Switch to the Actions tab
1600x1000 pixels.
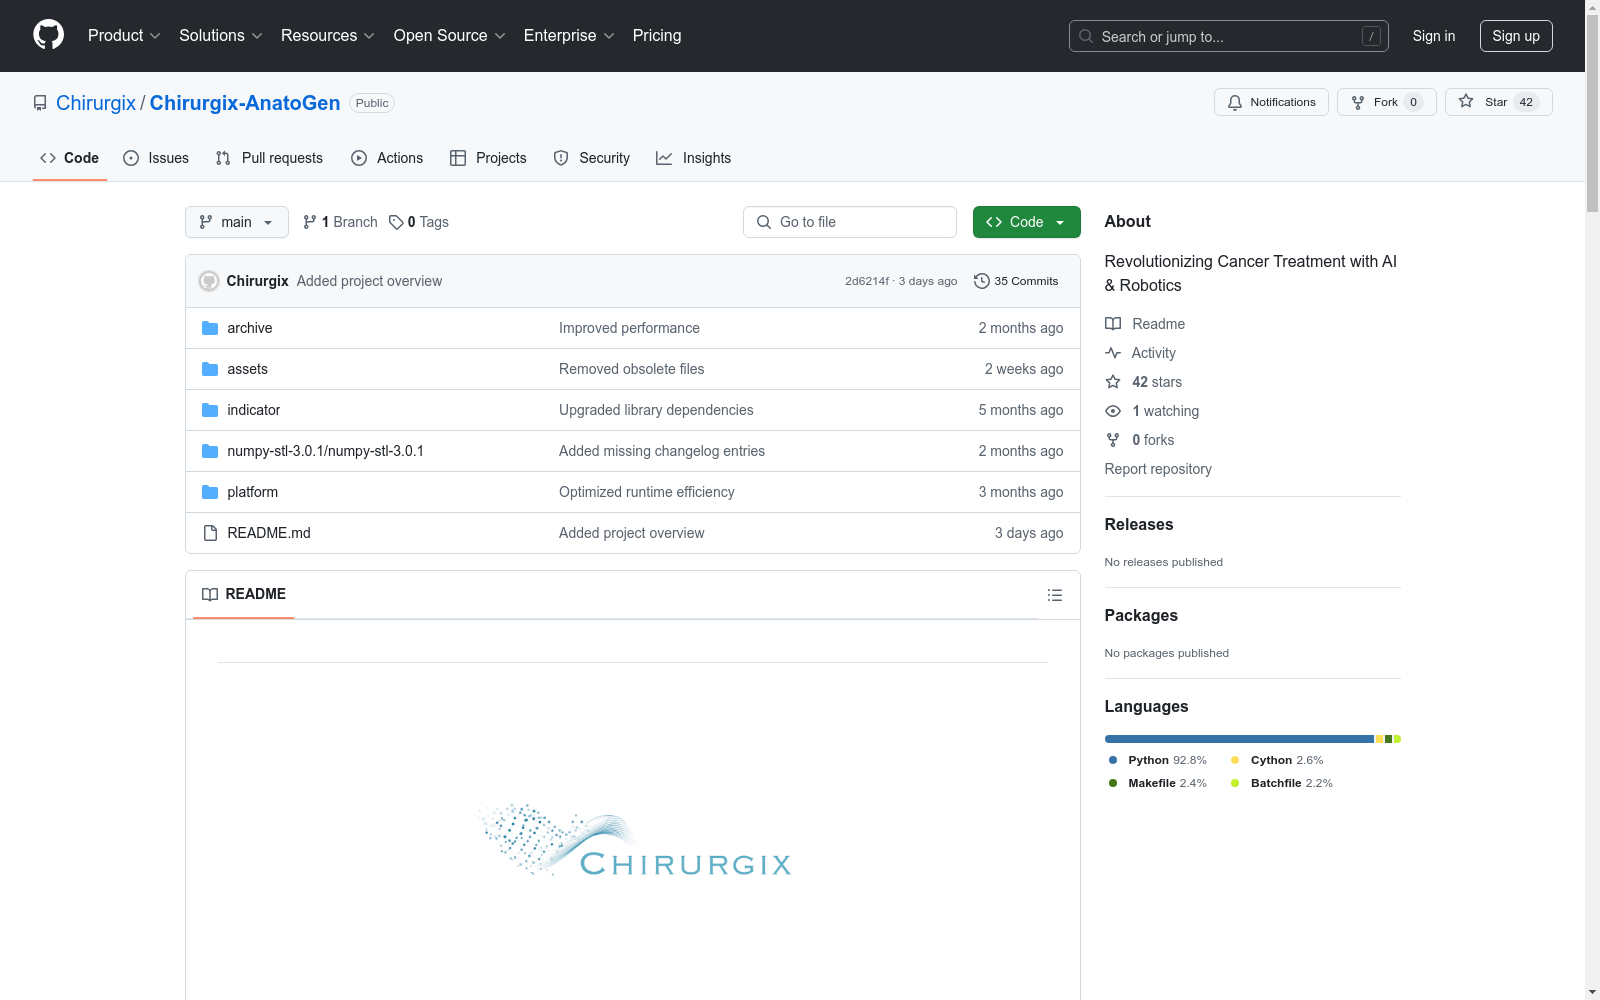tap(387, 158)
